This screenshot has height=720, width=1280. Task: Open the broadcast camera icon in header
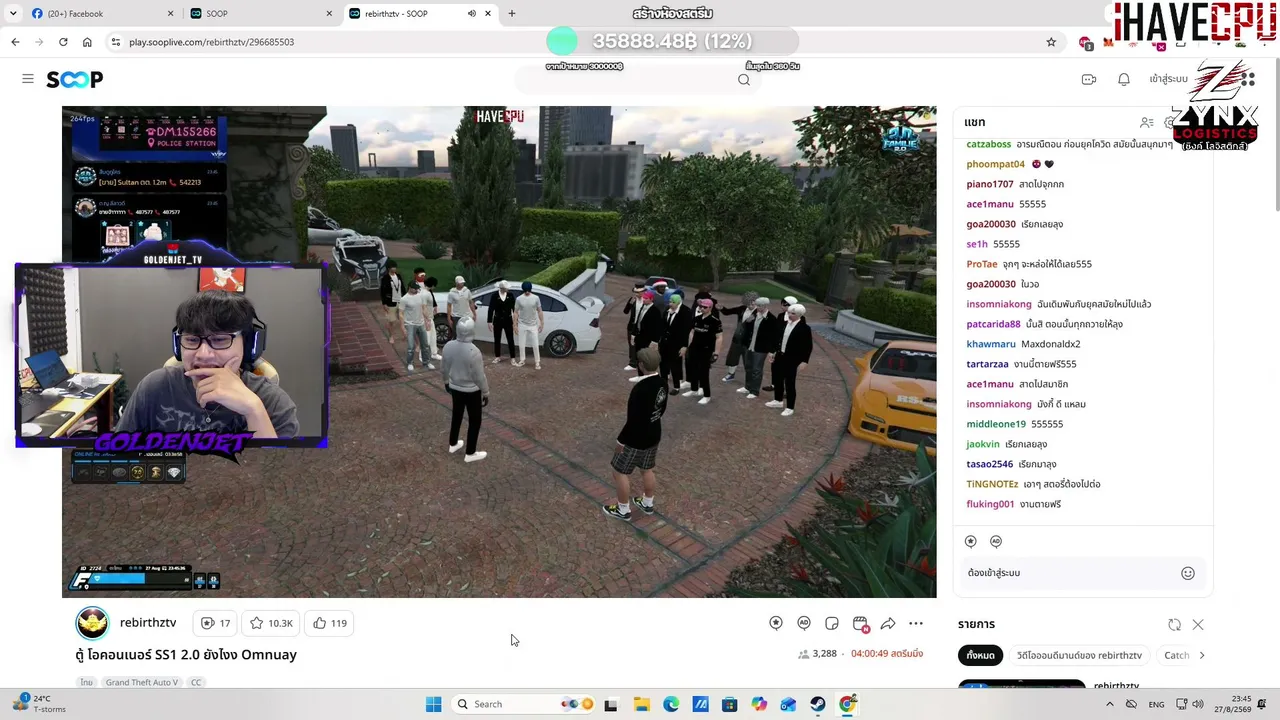(x=1089, y=79)
